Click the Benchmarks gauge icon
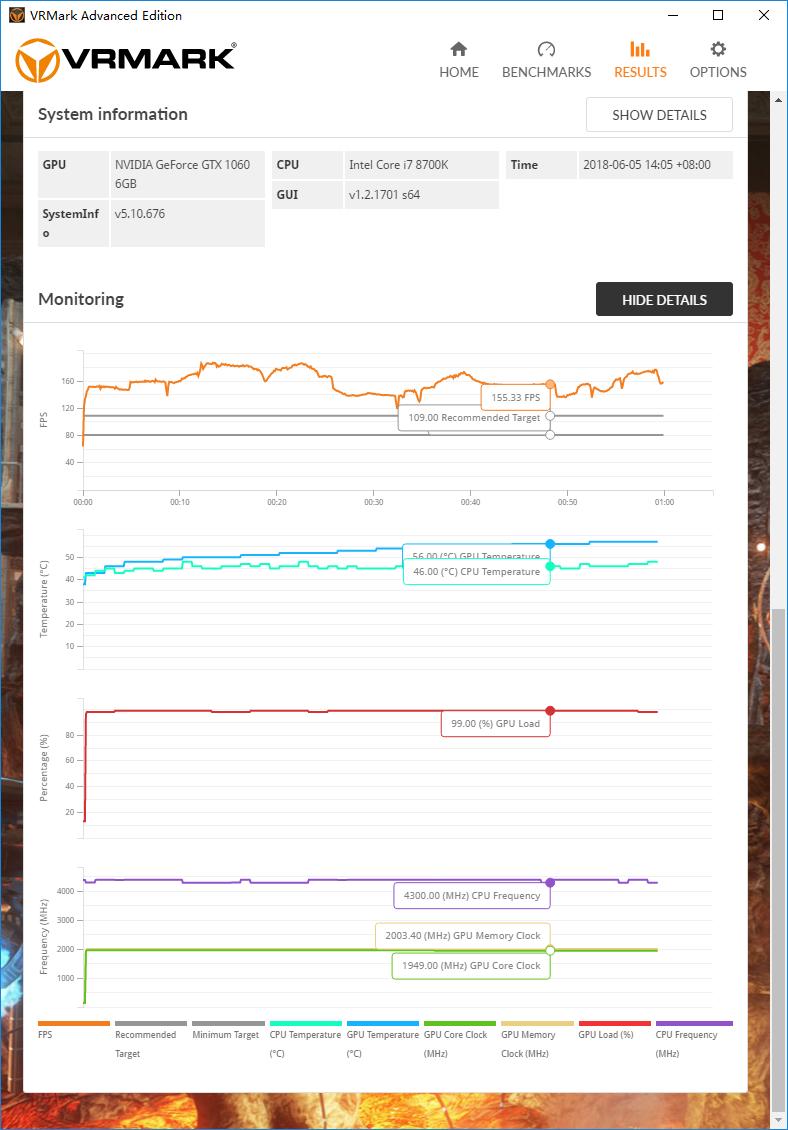The image size is (788, 1130). [x=546, y=49]
